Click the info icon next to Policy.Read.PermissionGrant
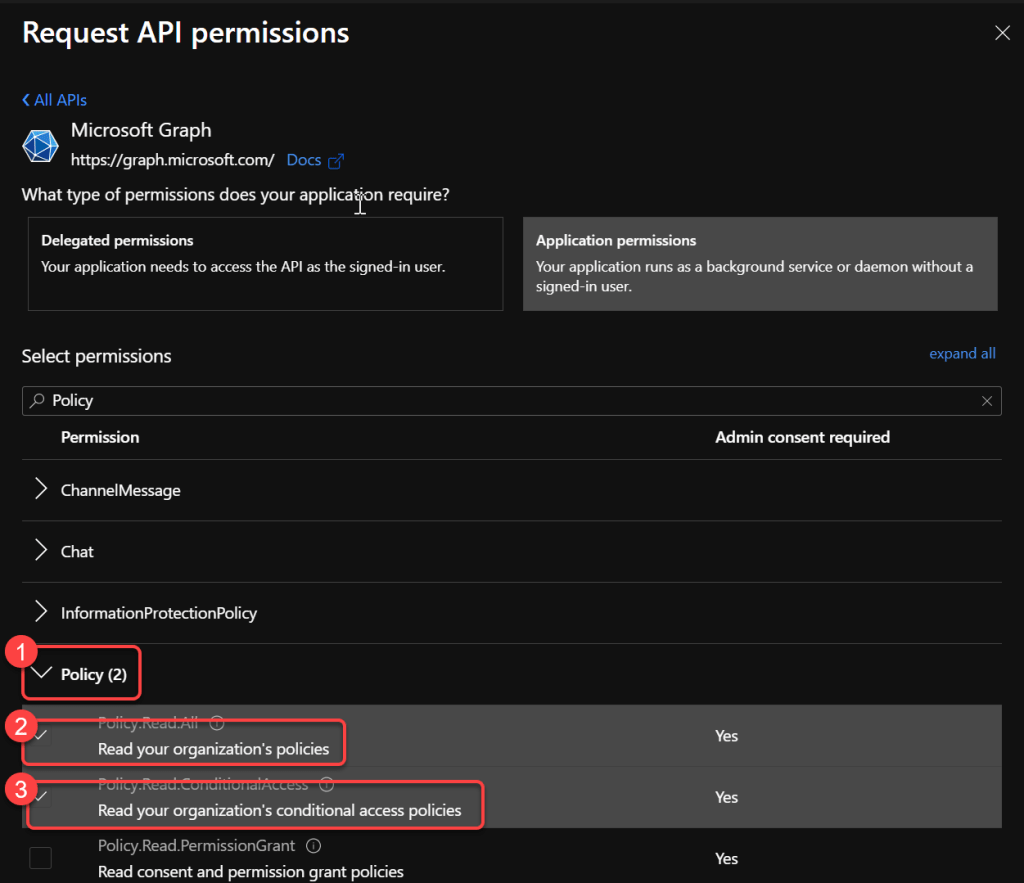 click(313, 846)
